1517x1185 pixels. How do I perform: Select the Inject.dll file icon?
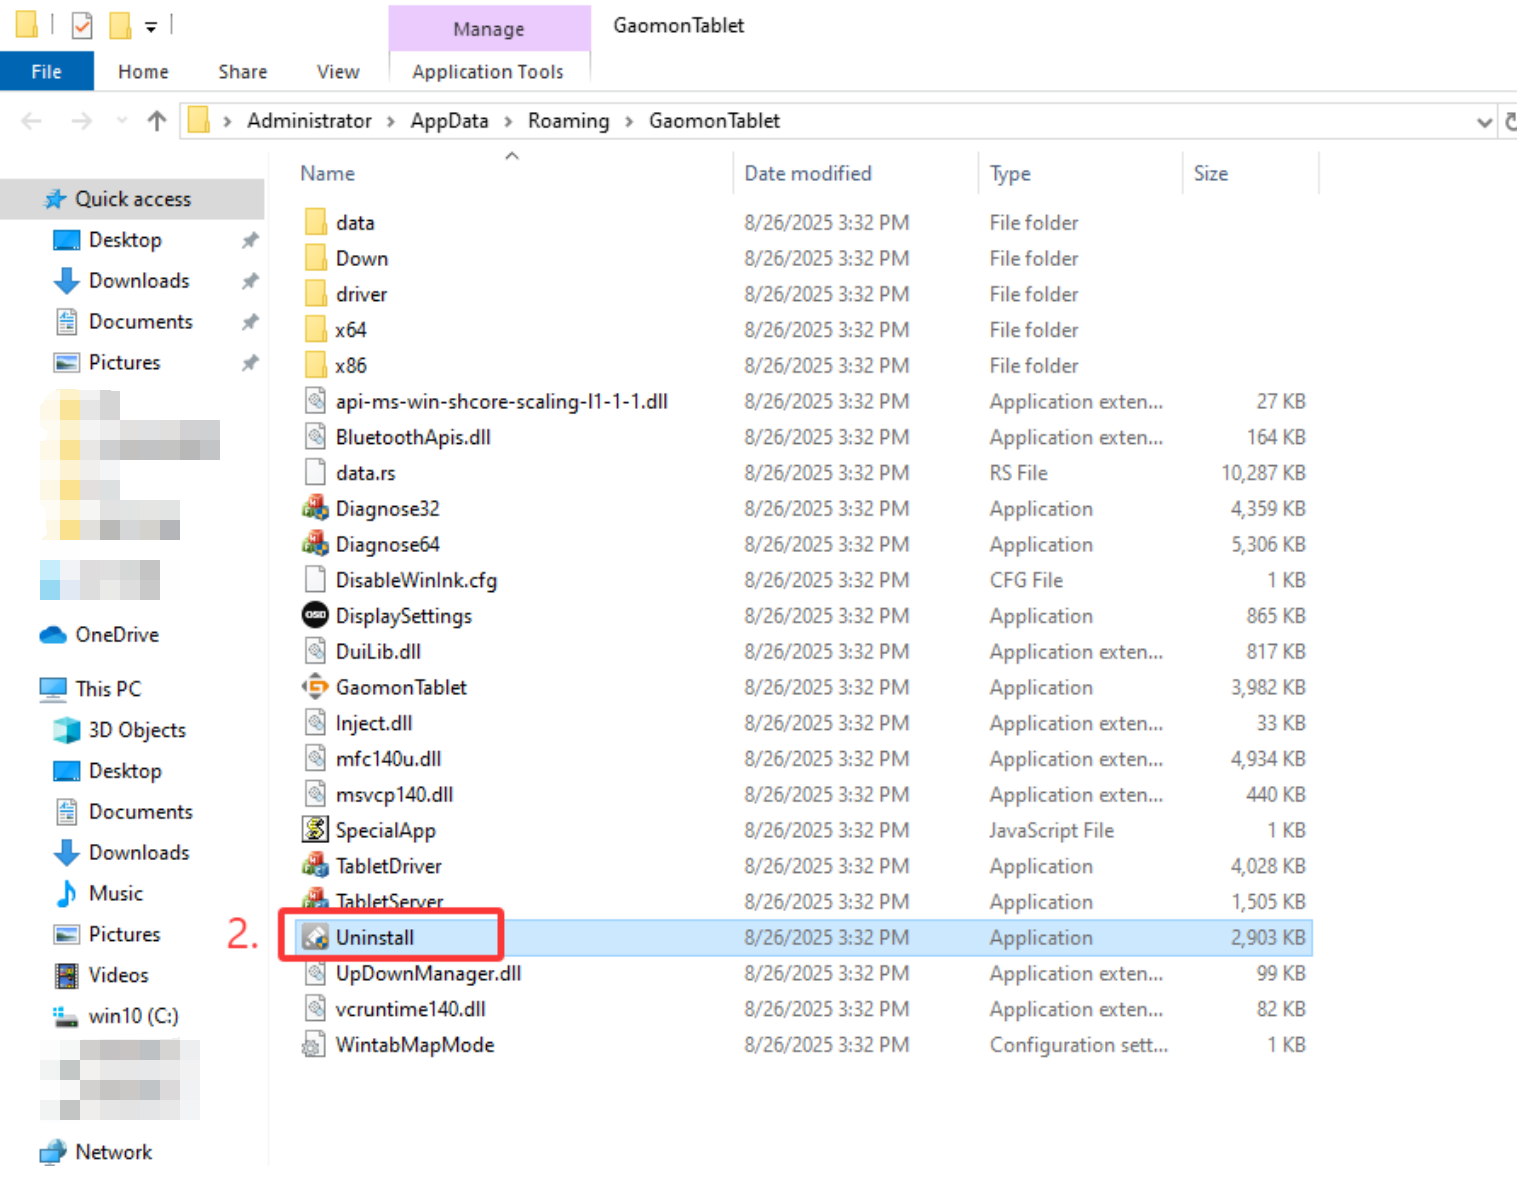pyautogui.click(x=315, y=723)
